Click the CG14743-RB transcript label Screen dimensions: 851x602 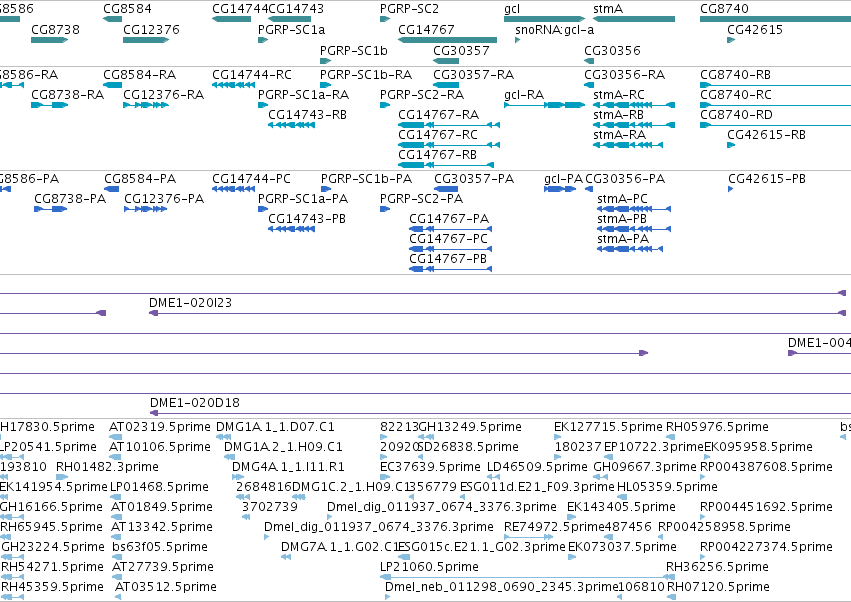pos(307,115)
